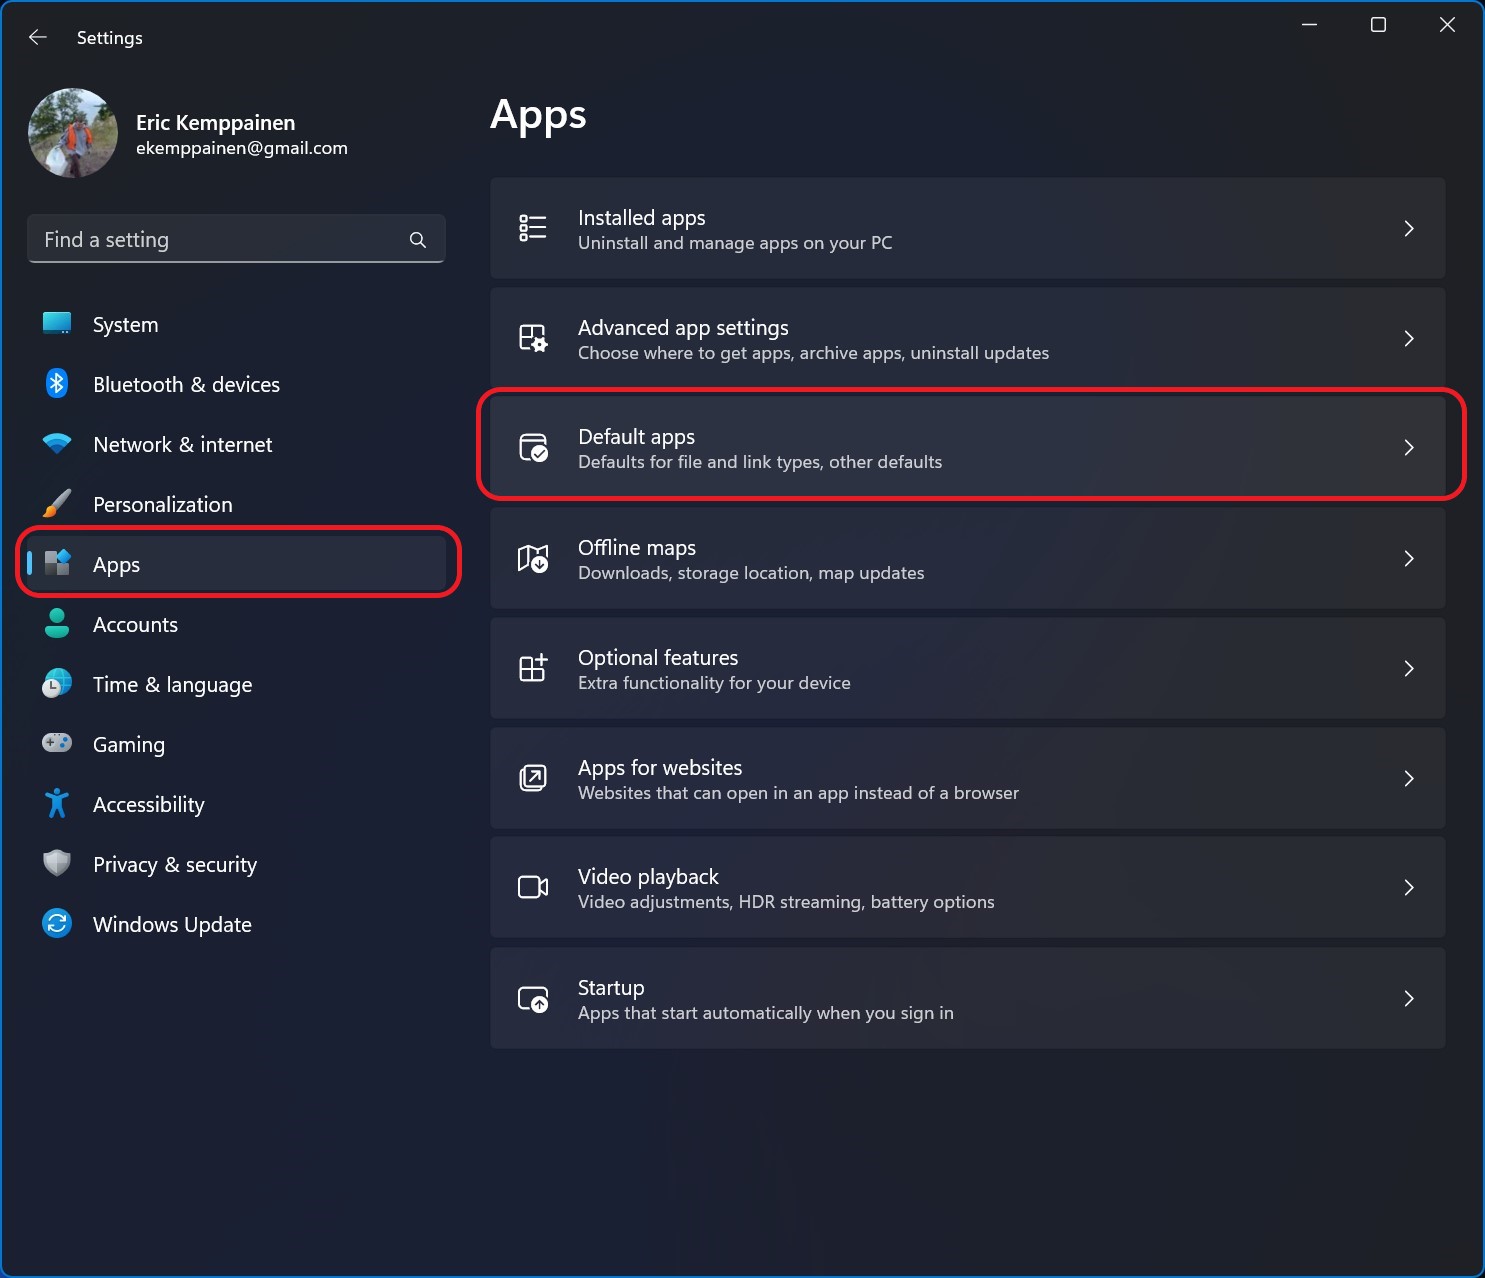
Task: Click the Startup title text
Action: coord(611,987)
